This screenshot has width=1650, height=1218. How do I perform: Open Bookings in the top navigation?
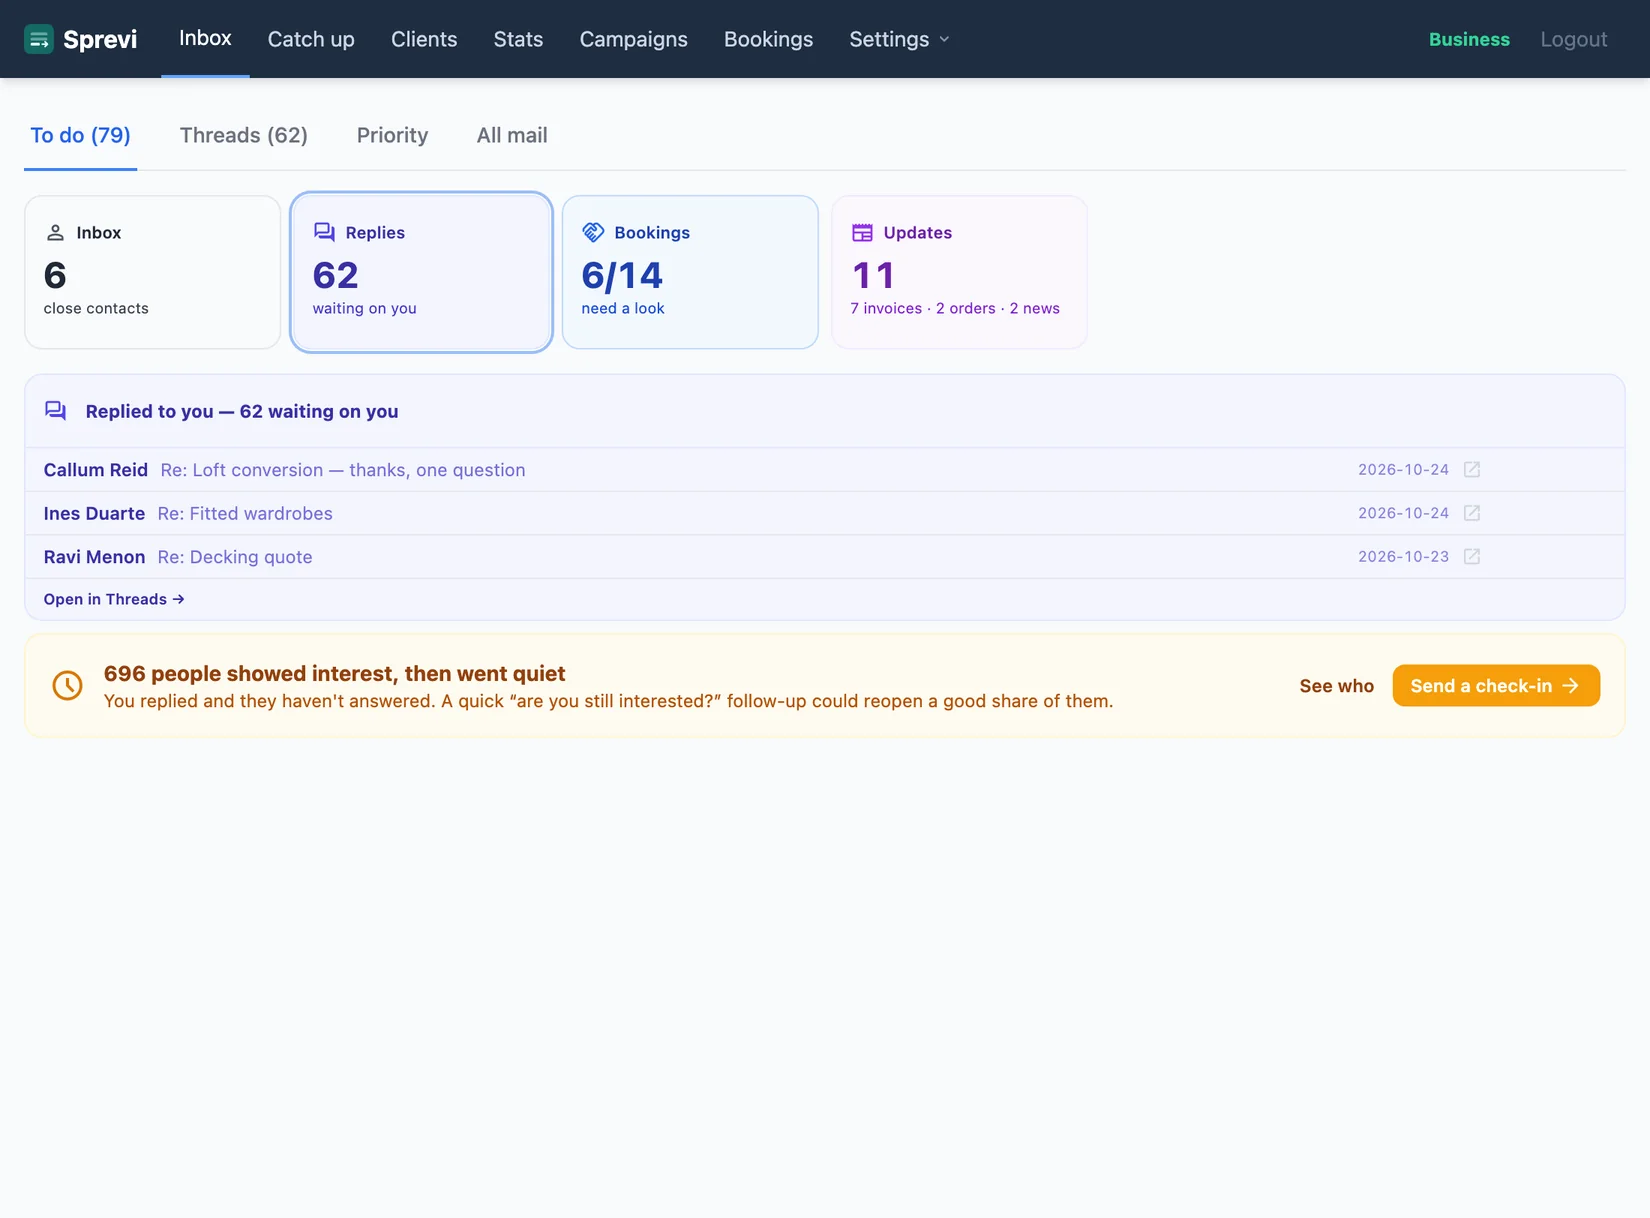pyautogui.click(x=769, y=39)
